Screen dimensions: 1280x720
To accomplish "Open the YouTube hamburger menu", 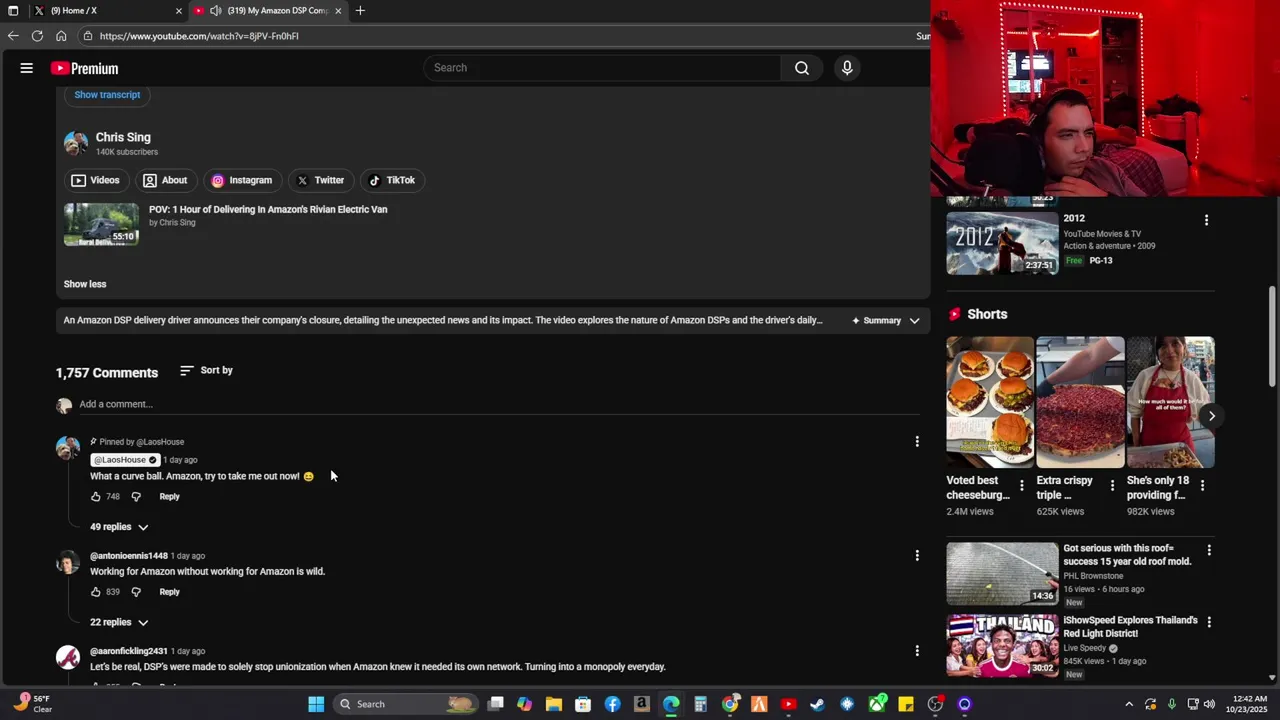I will click(27, 68).
